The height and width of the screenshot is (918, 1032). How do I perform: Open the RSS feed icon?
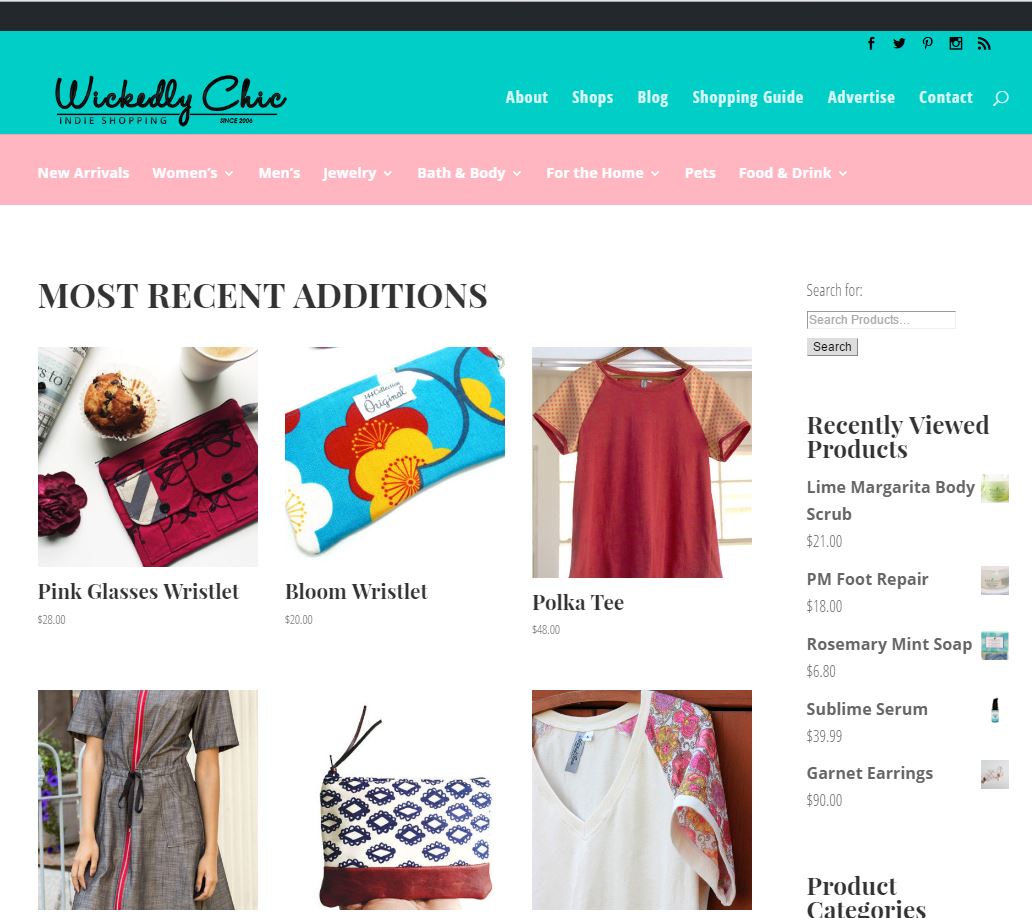pyautogui.click(x=984, y=43)
